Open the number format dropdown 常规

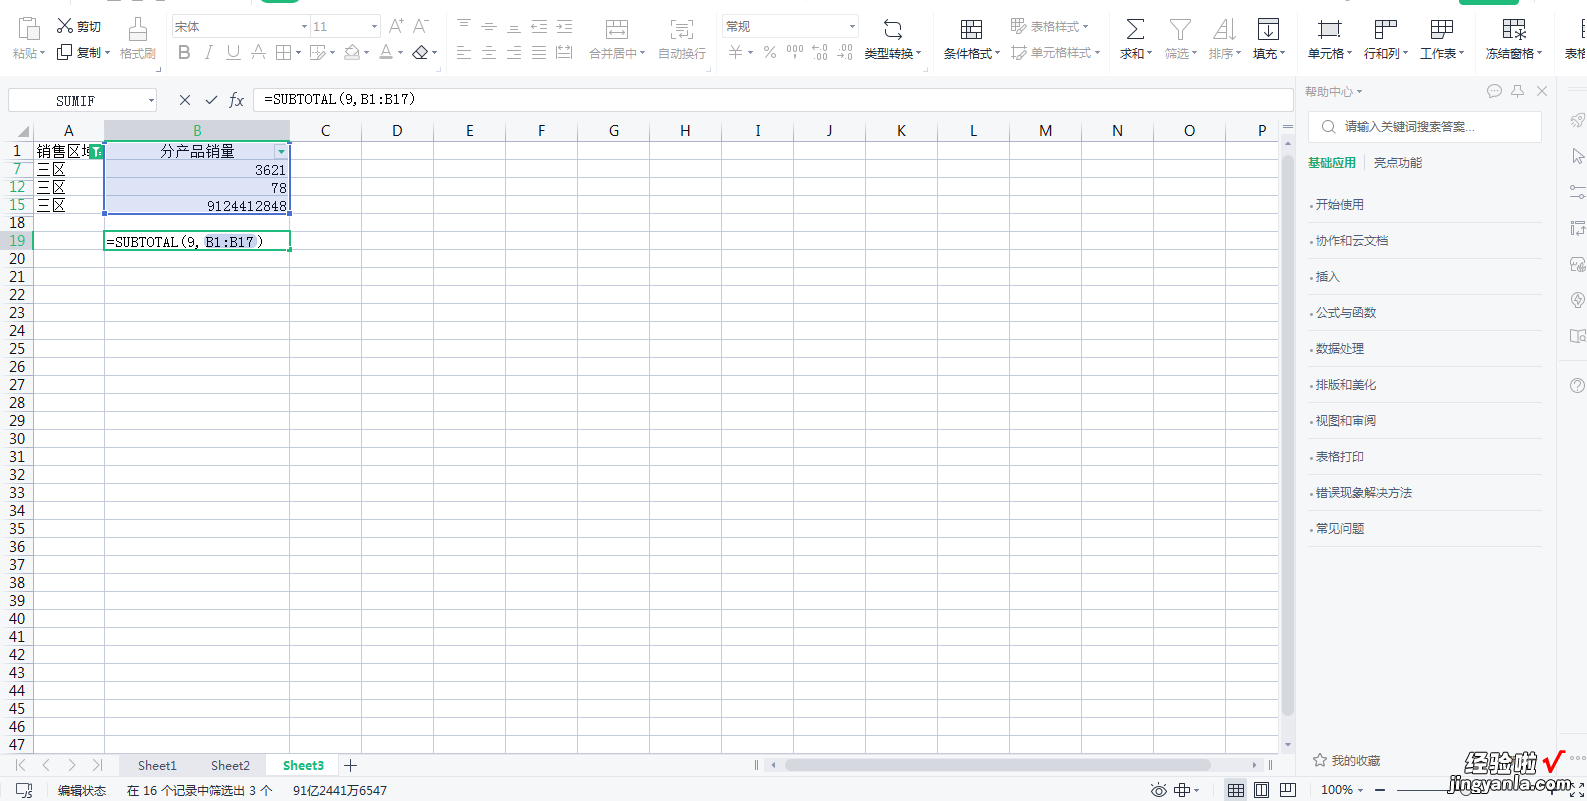tap(852, 27)
